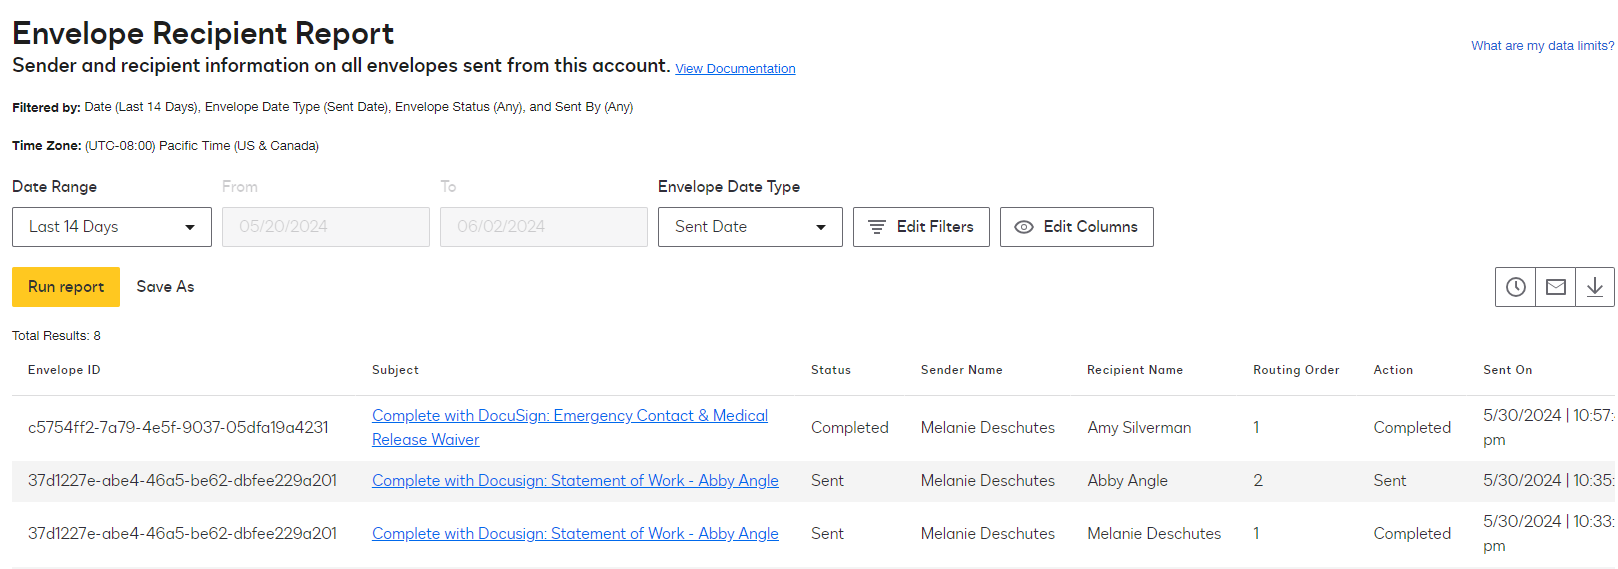This screenshot has width=1618, height=569.
Task: Click the Time Zone Pacific Time text
Action: [x=165, y=146]
